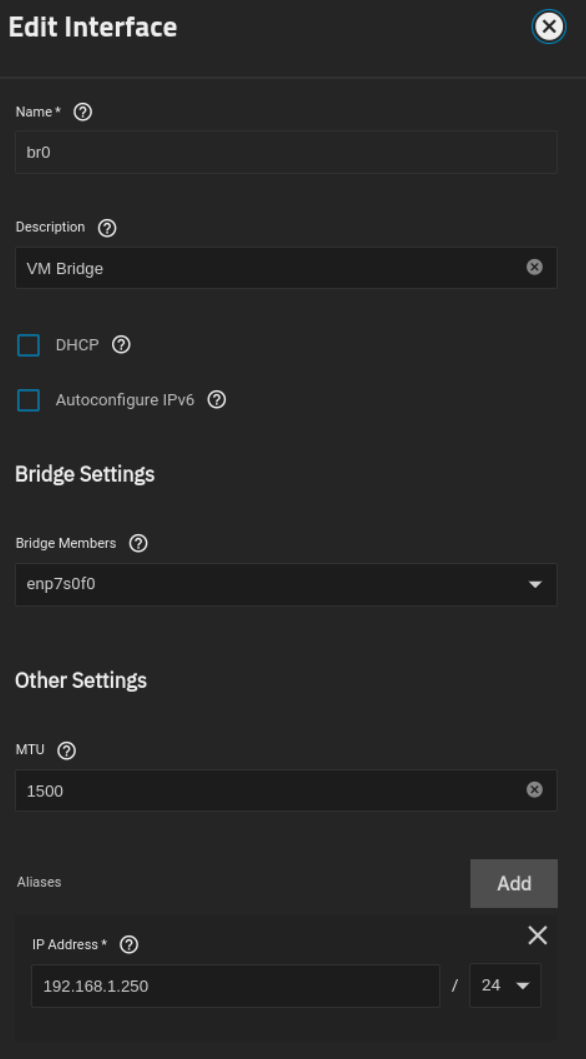586x1059 pixels.
Task: Toggle Autoconfigure IPv6 checkbox
Action: point(28,401)
